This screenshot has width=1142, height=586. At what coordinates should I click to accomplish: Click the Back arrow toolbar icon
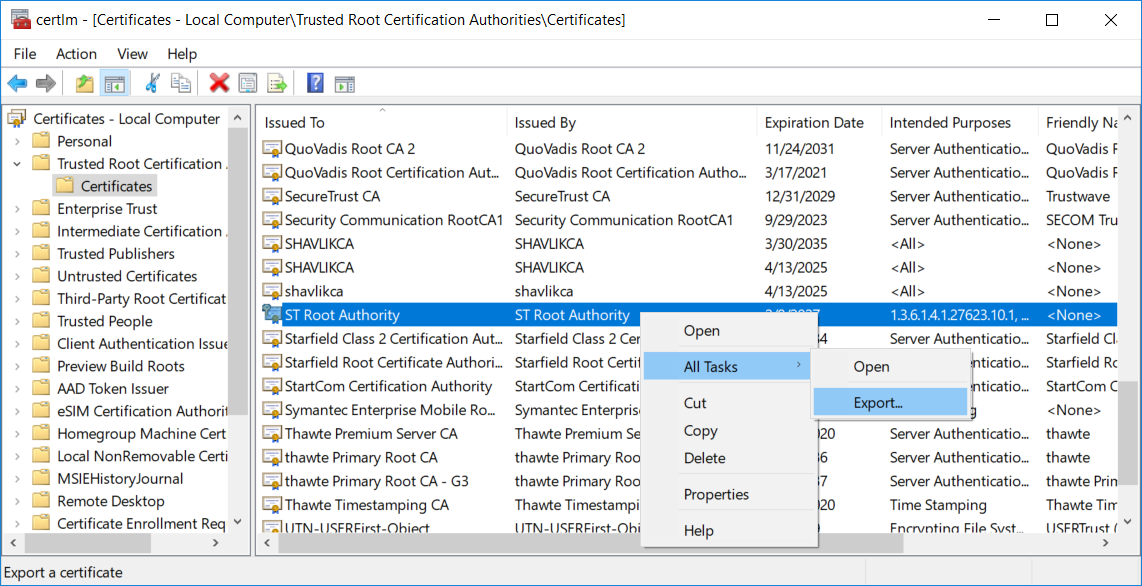pos(17,83)
